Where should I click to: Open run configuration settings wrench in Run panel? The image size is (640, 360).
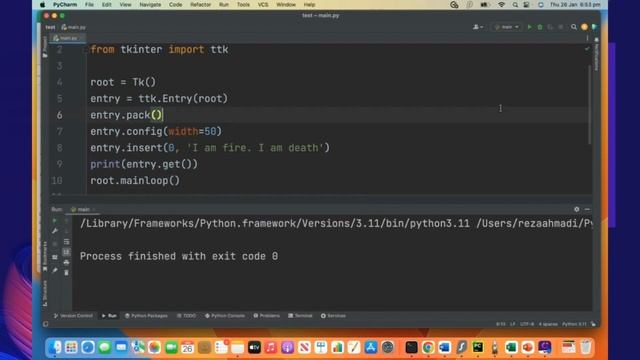tap(55, 231)
